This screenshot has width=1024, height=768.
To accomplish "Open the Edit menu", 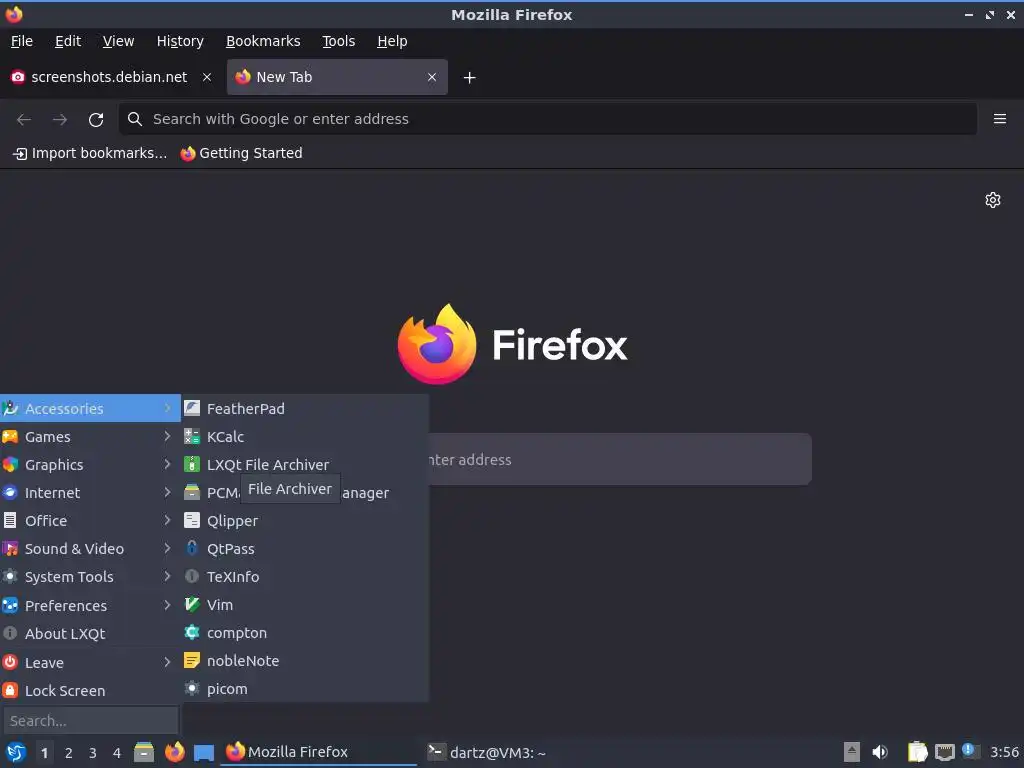I will click(x=68, y=41).
